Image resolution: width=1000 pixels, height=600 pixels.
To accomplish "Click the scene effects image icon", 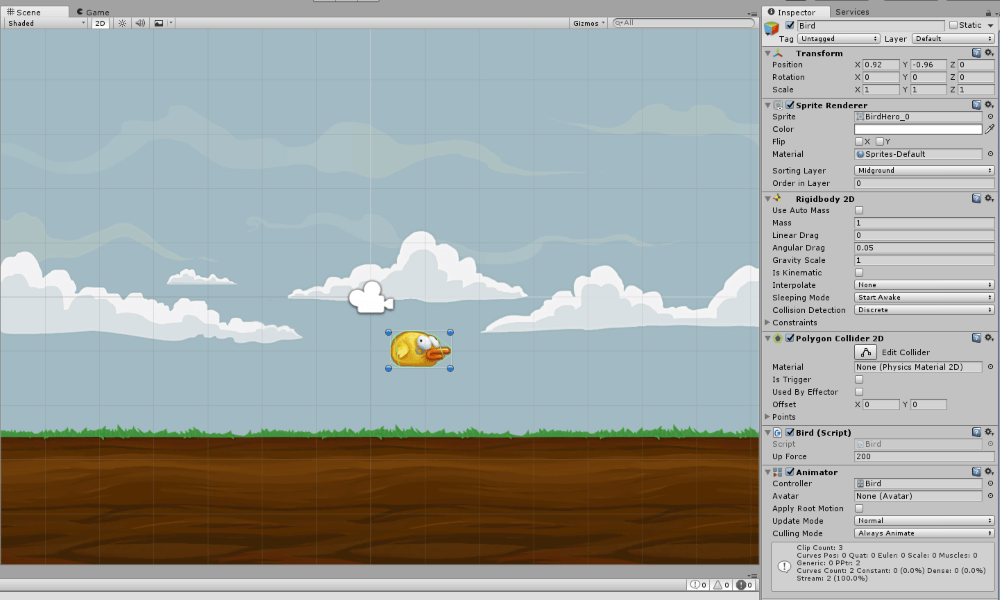I will 159,23.
